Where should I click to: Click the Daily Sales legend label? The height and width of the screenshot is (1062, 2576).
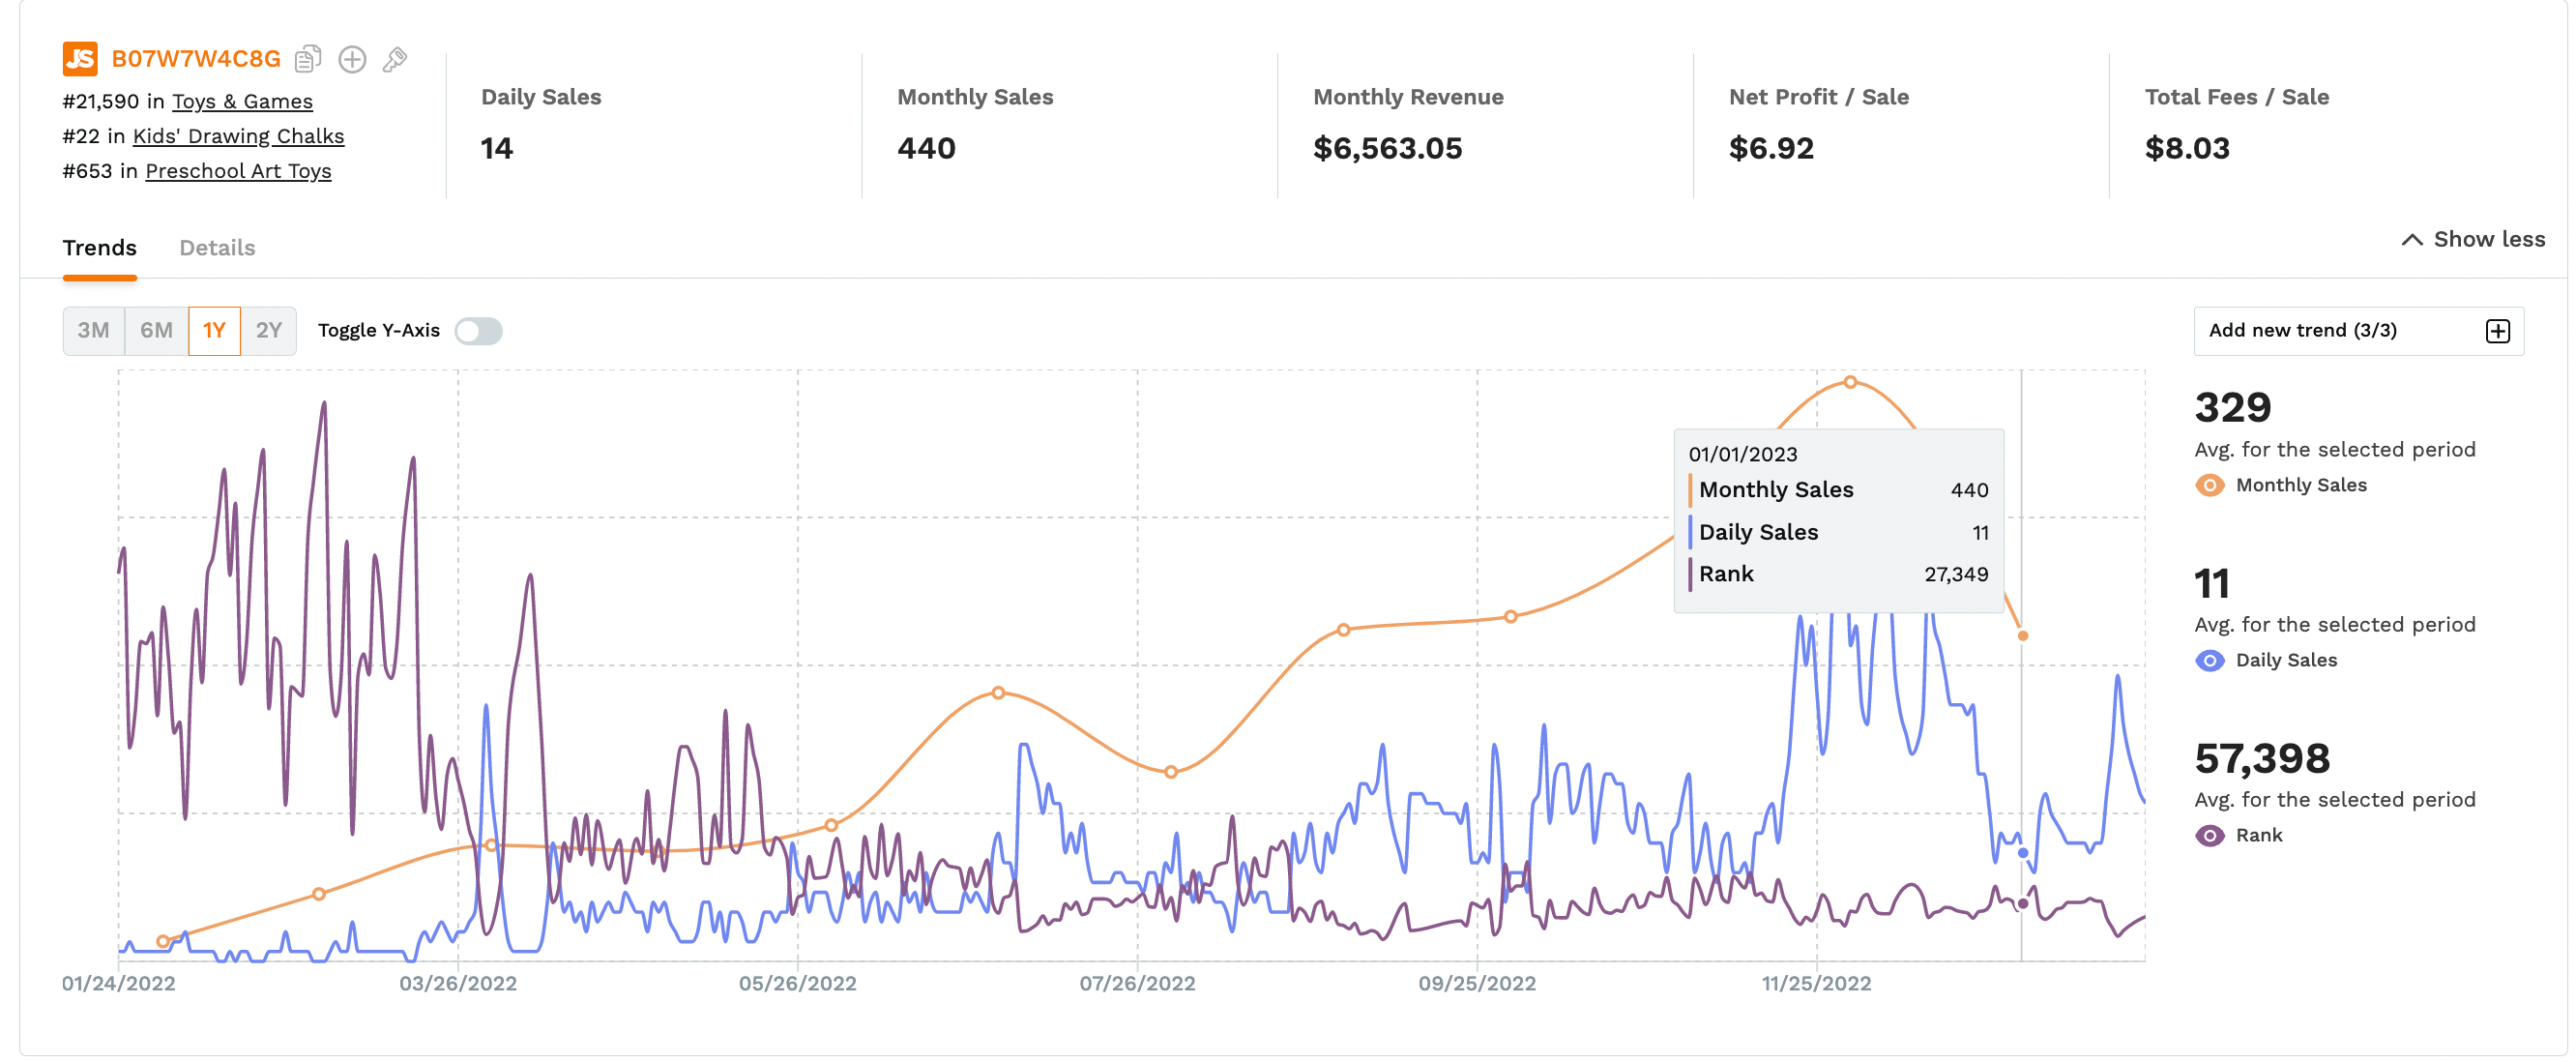click(x=2286, y=660)
